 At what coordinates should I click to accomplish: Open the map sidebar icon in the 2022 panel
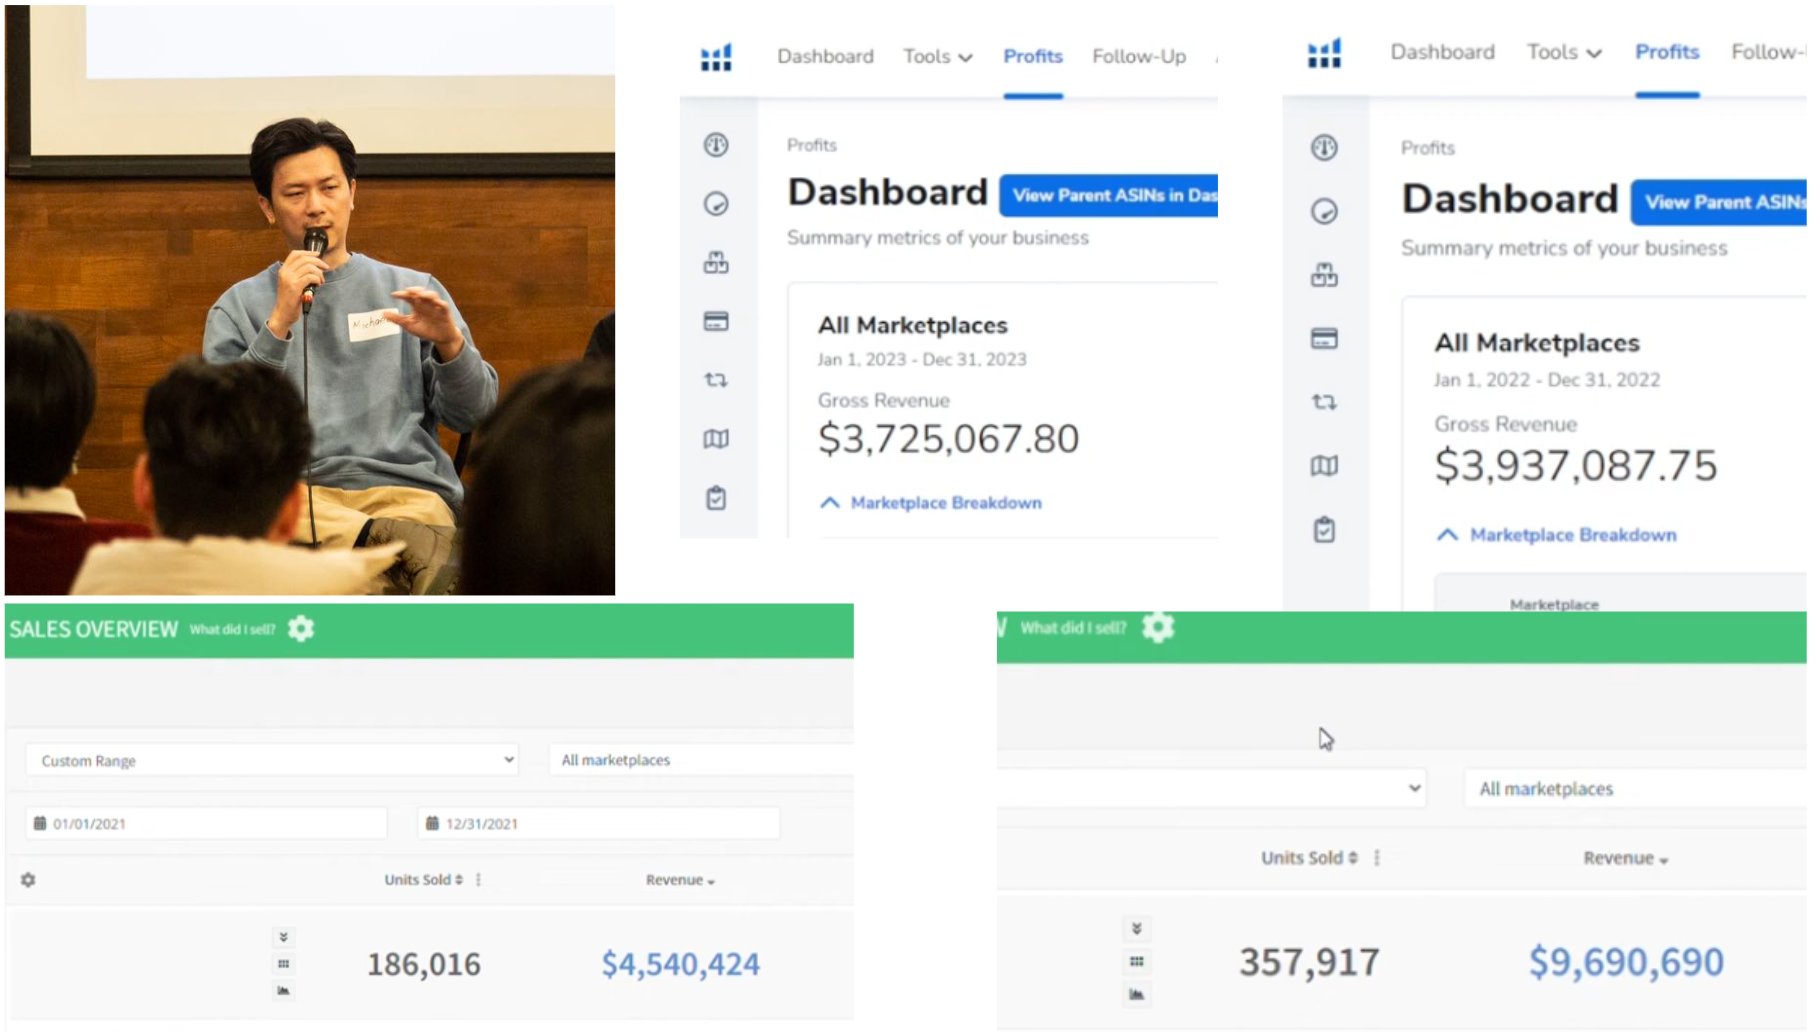(x=1324, y=466)
